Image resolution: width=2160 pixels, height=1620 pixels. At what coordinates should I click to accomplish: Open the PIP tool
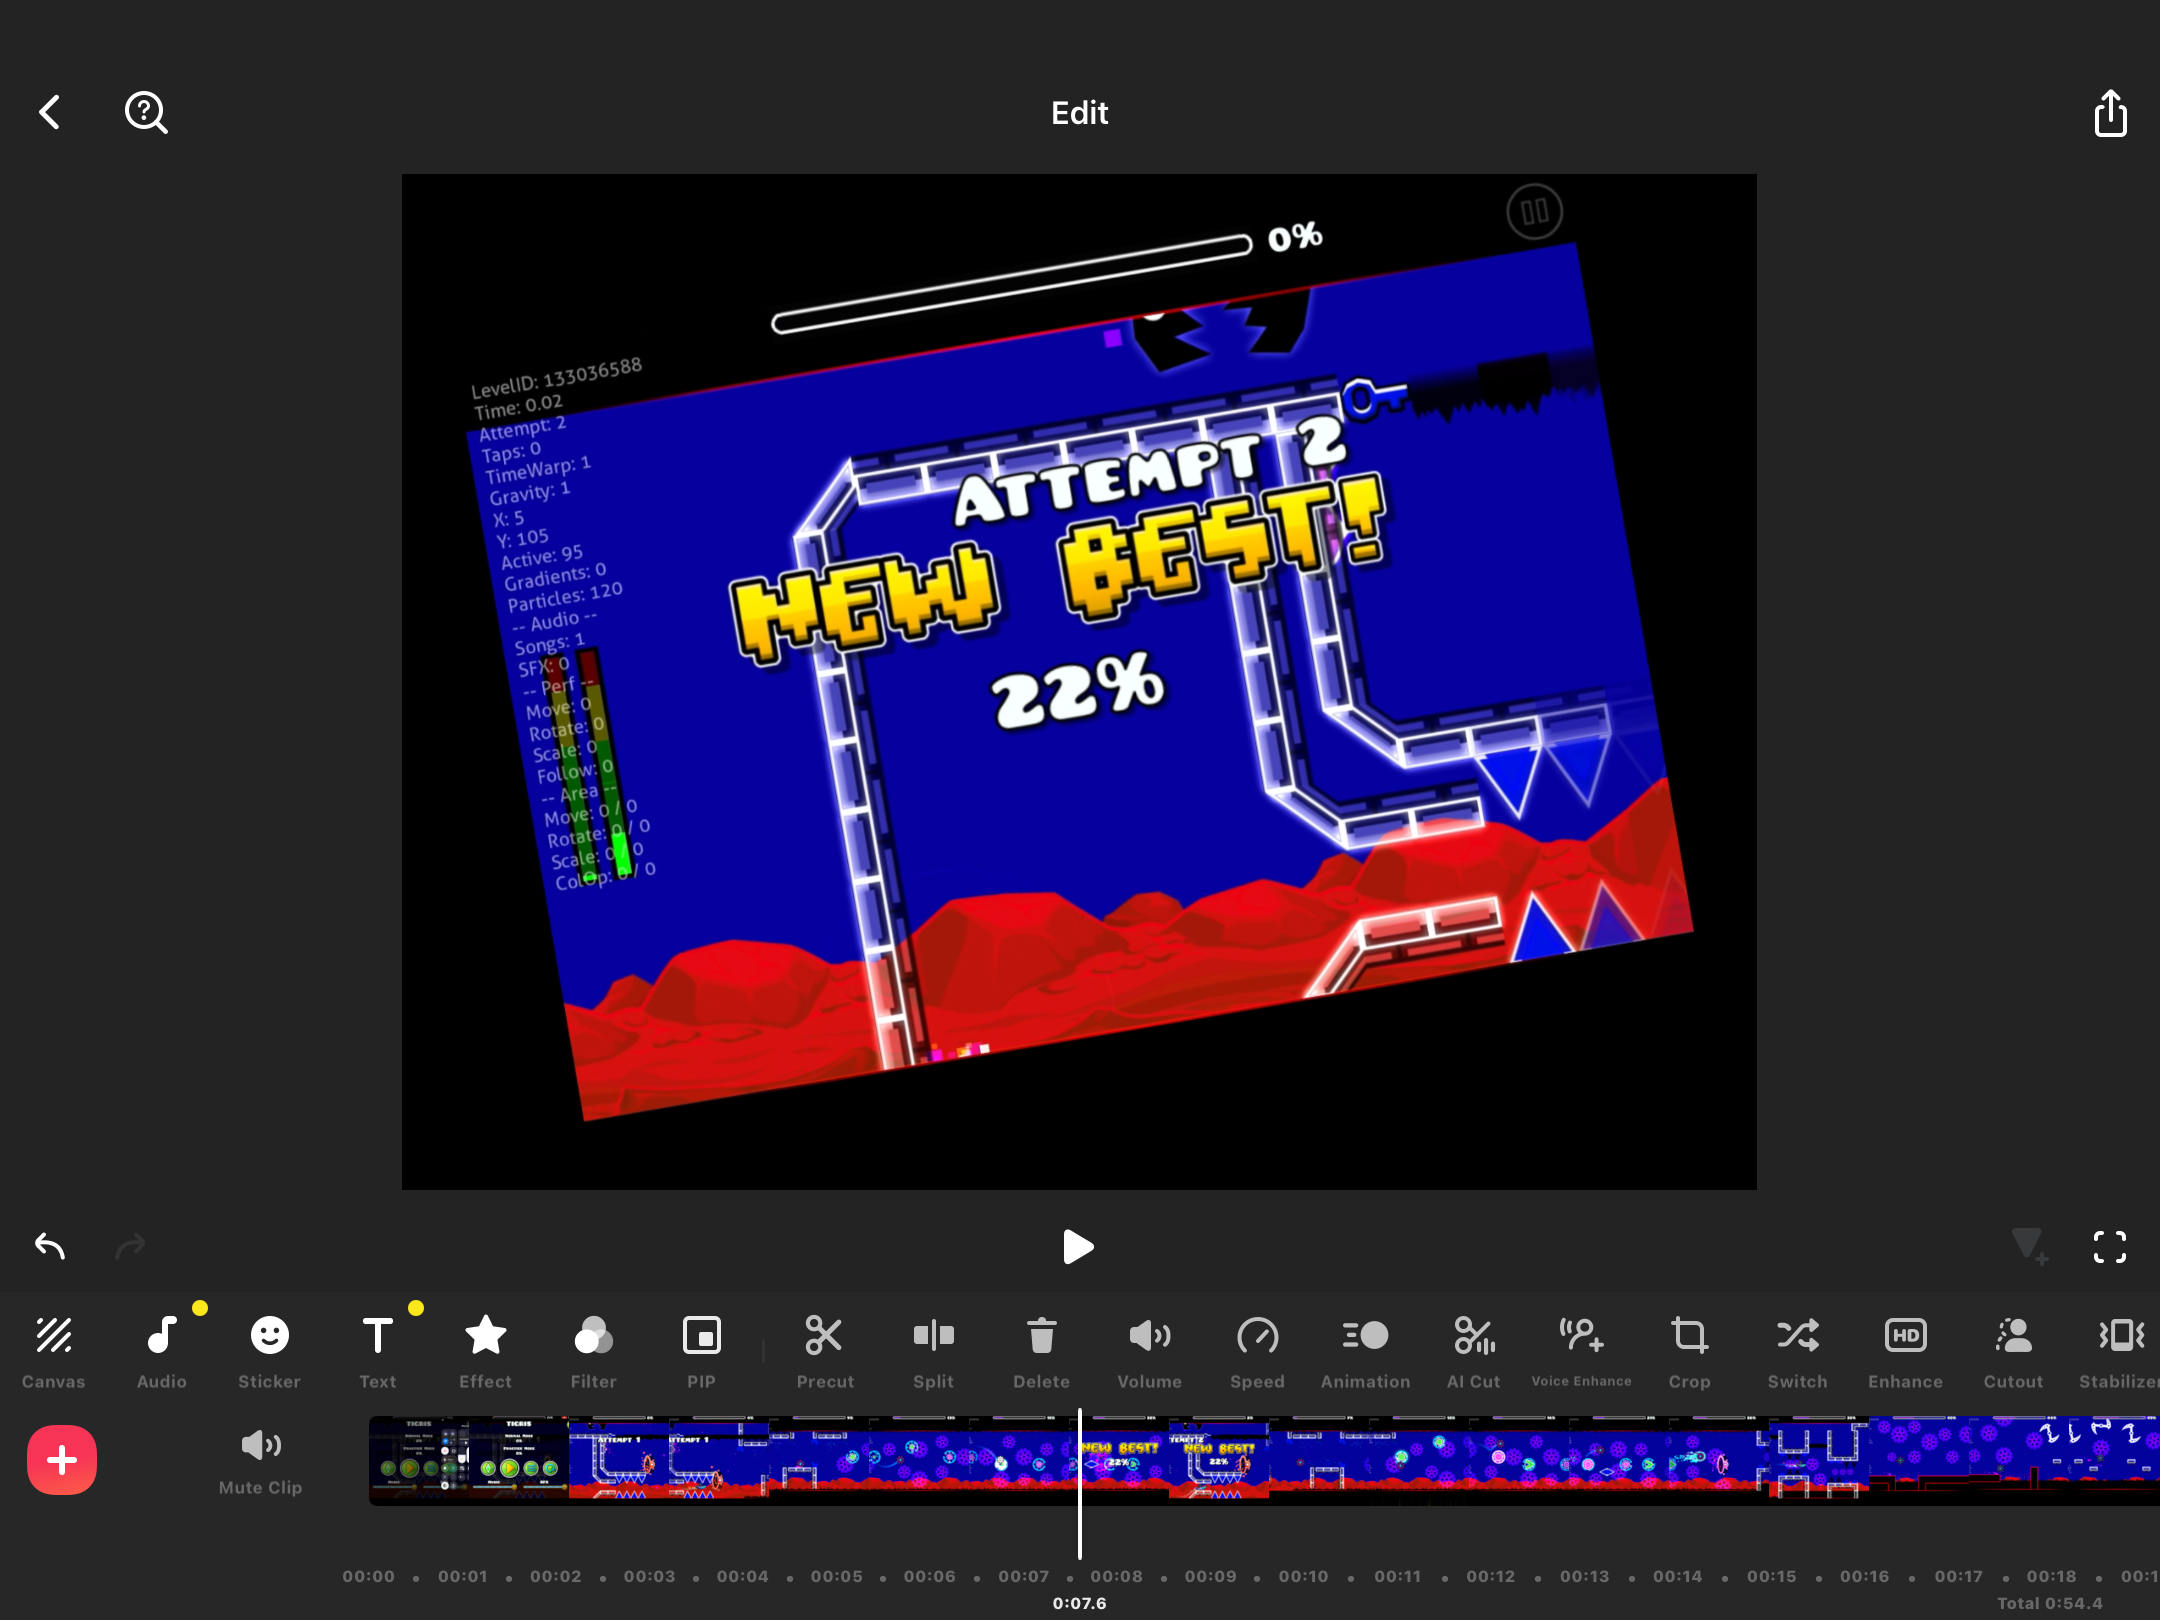(702, 1352)
